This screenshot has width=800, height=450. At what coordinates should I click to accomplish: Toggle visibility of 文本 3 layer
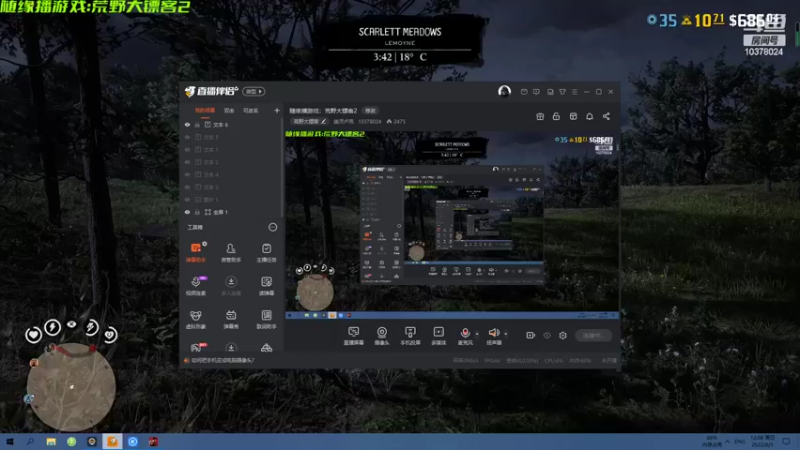click(187, 187)
